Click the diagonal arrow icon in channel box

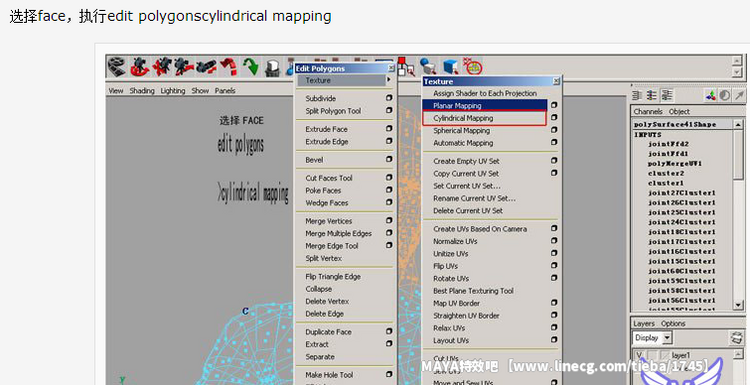[x=739, y=95]
